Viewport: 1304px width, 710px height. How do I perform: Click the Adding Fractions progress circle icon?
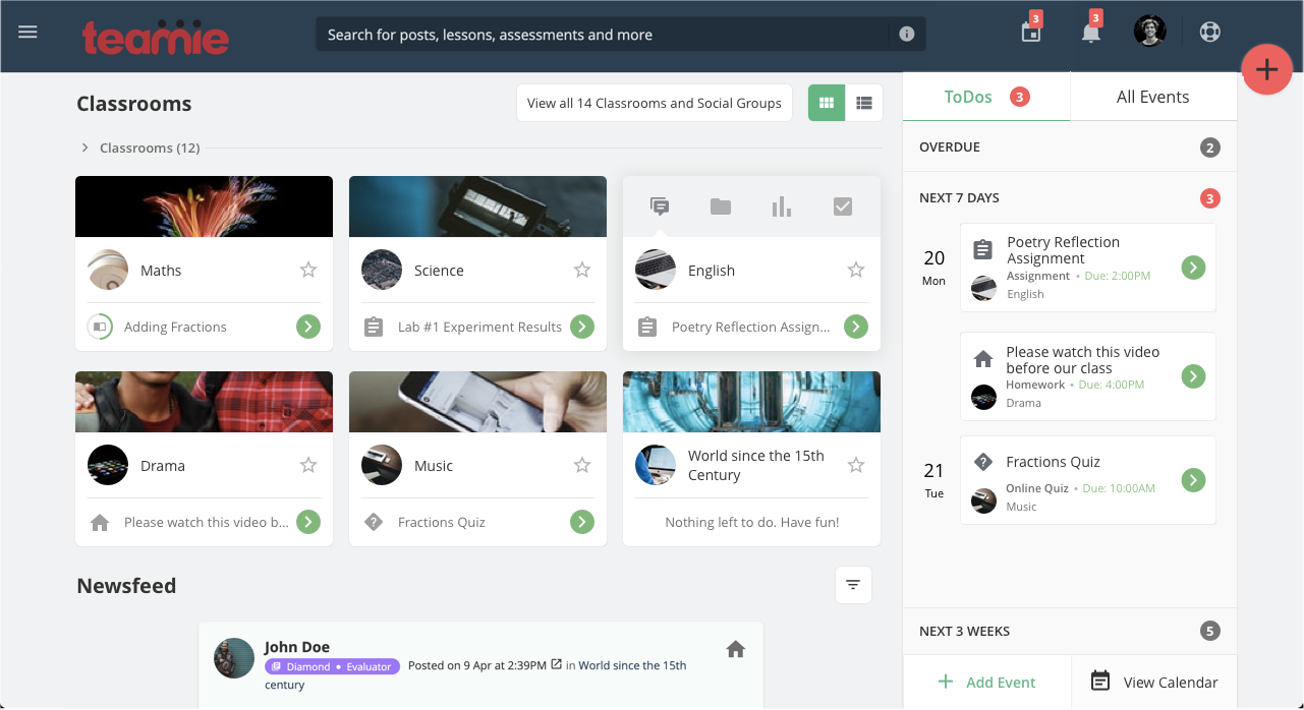(100, 327)
